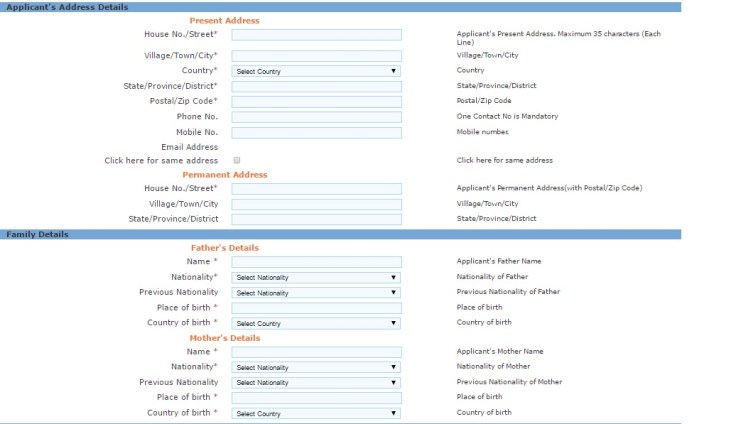Viewport: 736px width, 424px height.
Task: Select the permanent address Village/Town/City field
Action: (316, 204)
